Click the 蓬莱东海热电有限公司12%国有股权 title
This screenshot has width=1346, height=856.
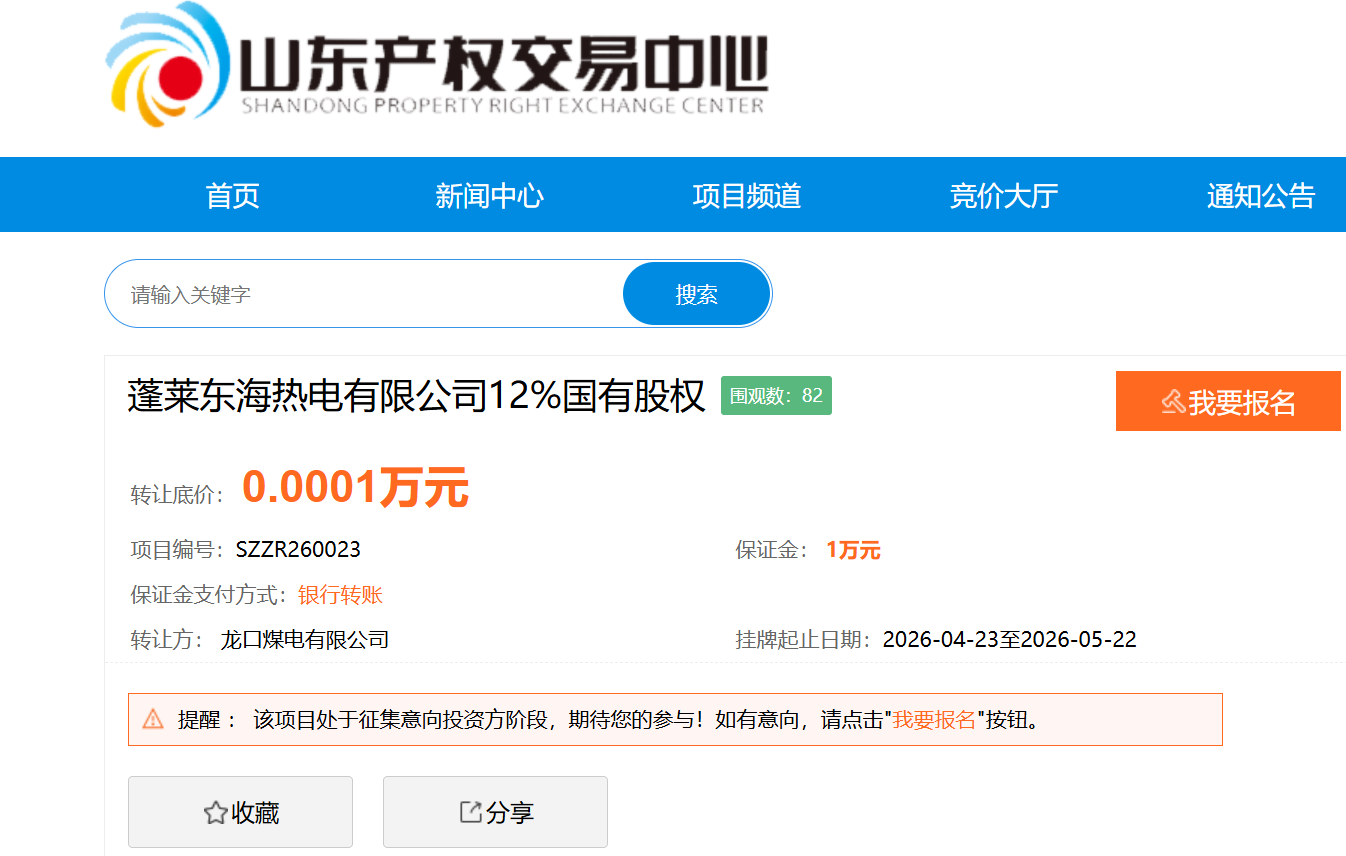416,397
